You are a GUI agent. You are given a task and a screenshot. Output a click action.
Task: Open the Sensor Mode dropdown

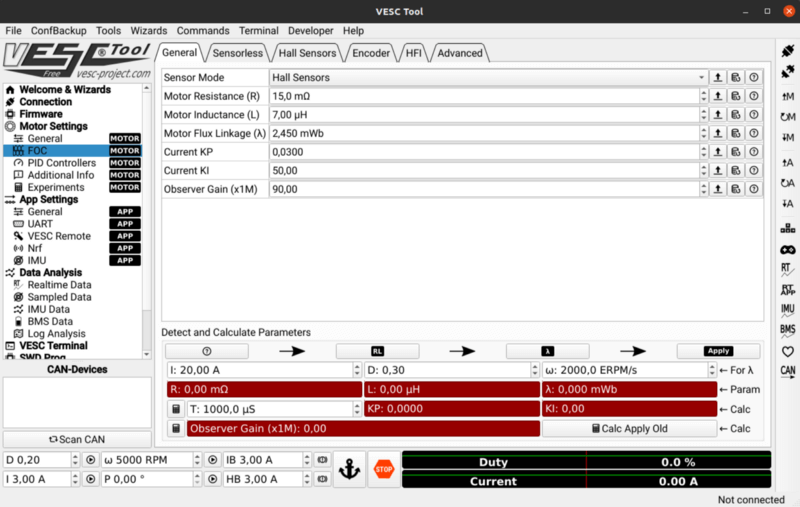point(488,78)
